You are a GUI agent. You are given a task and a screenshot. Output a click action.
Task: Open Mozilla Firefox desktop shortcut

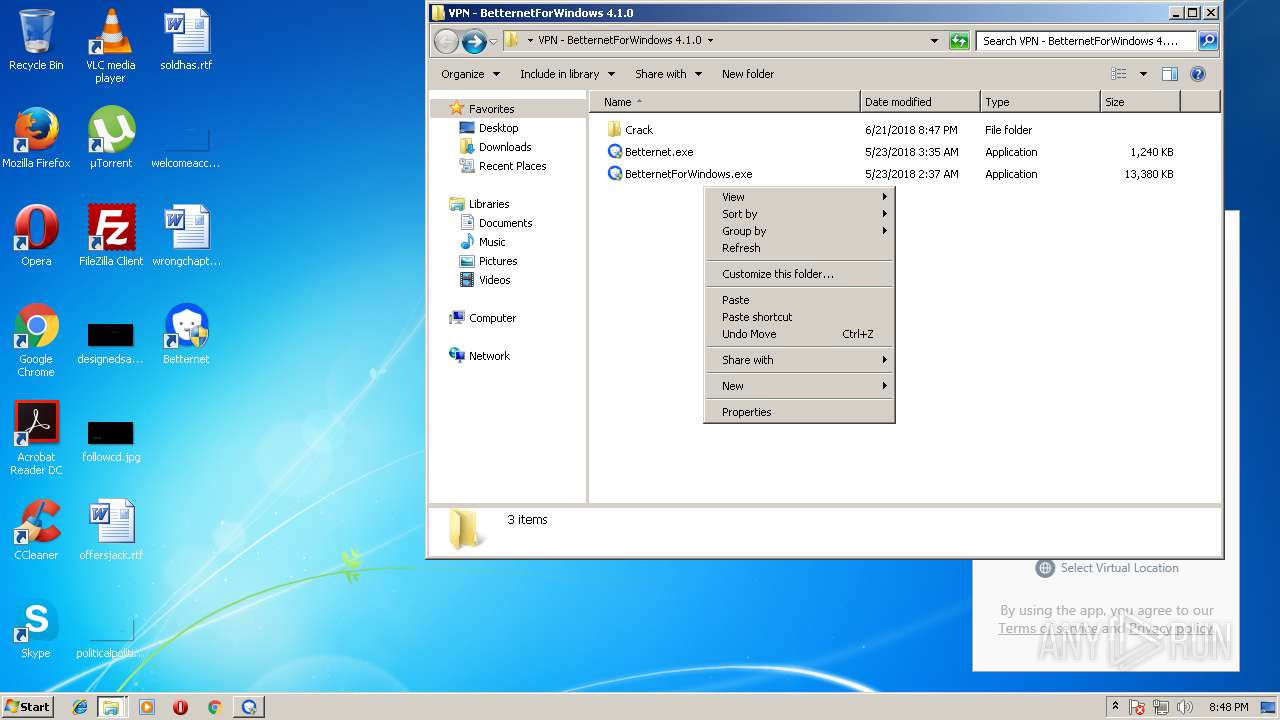tap(36, 138)
